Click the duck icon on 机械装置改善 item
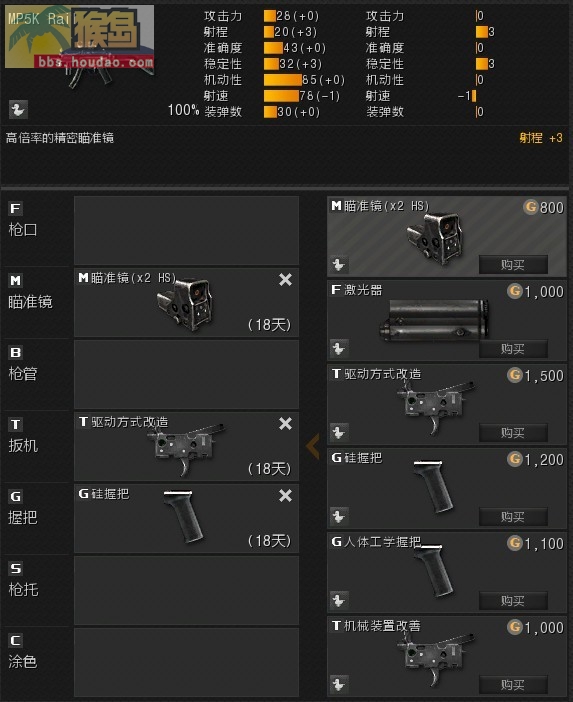Screen dimensions: 573x702 tap(339, 685)
